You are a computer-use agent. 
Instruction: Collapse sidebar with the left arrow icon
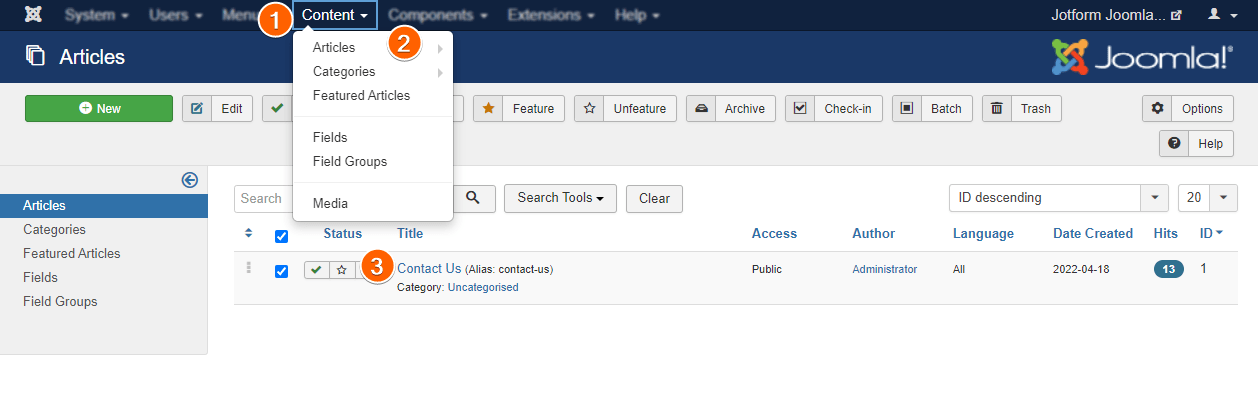(190, 180)
